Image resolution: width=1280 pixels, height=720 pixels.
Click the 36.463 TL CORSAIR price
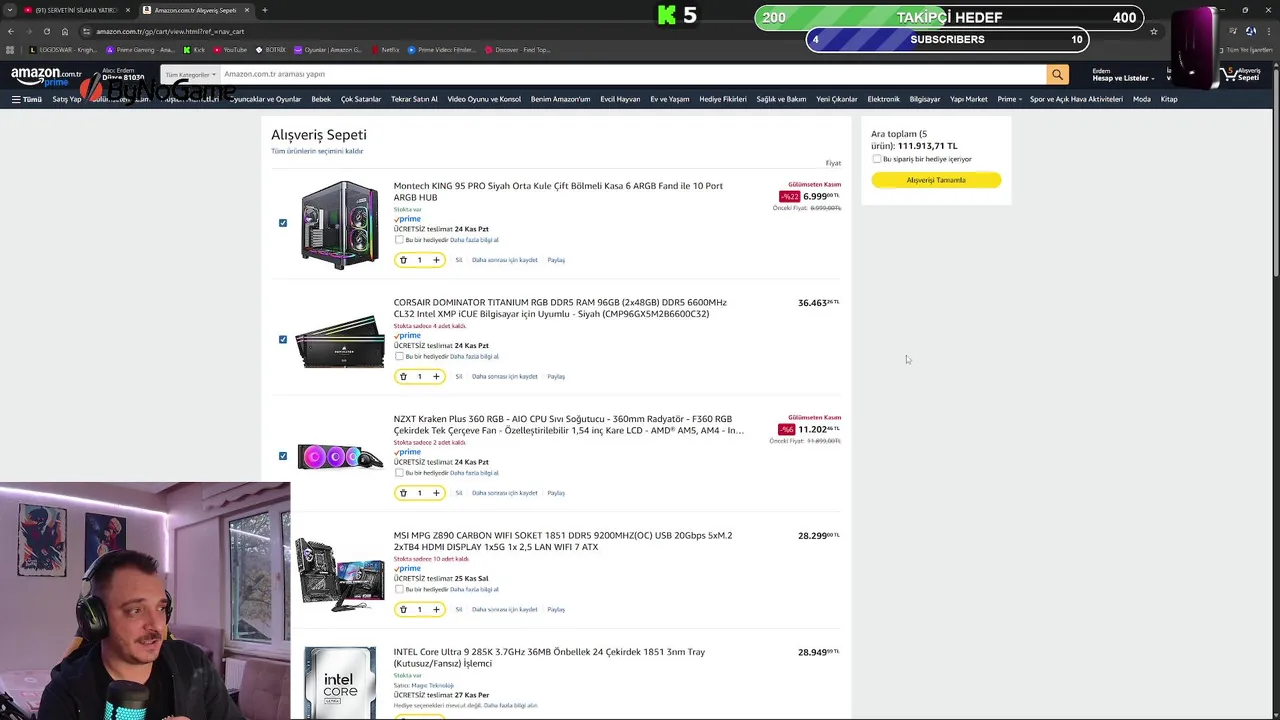pos(818,303)
